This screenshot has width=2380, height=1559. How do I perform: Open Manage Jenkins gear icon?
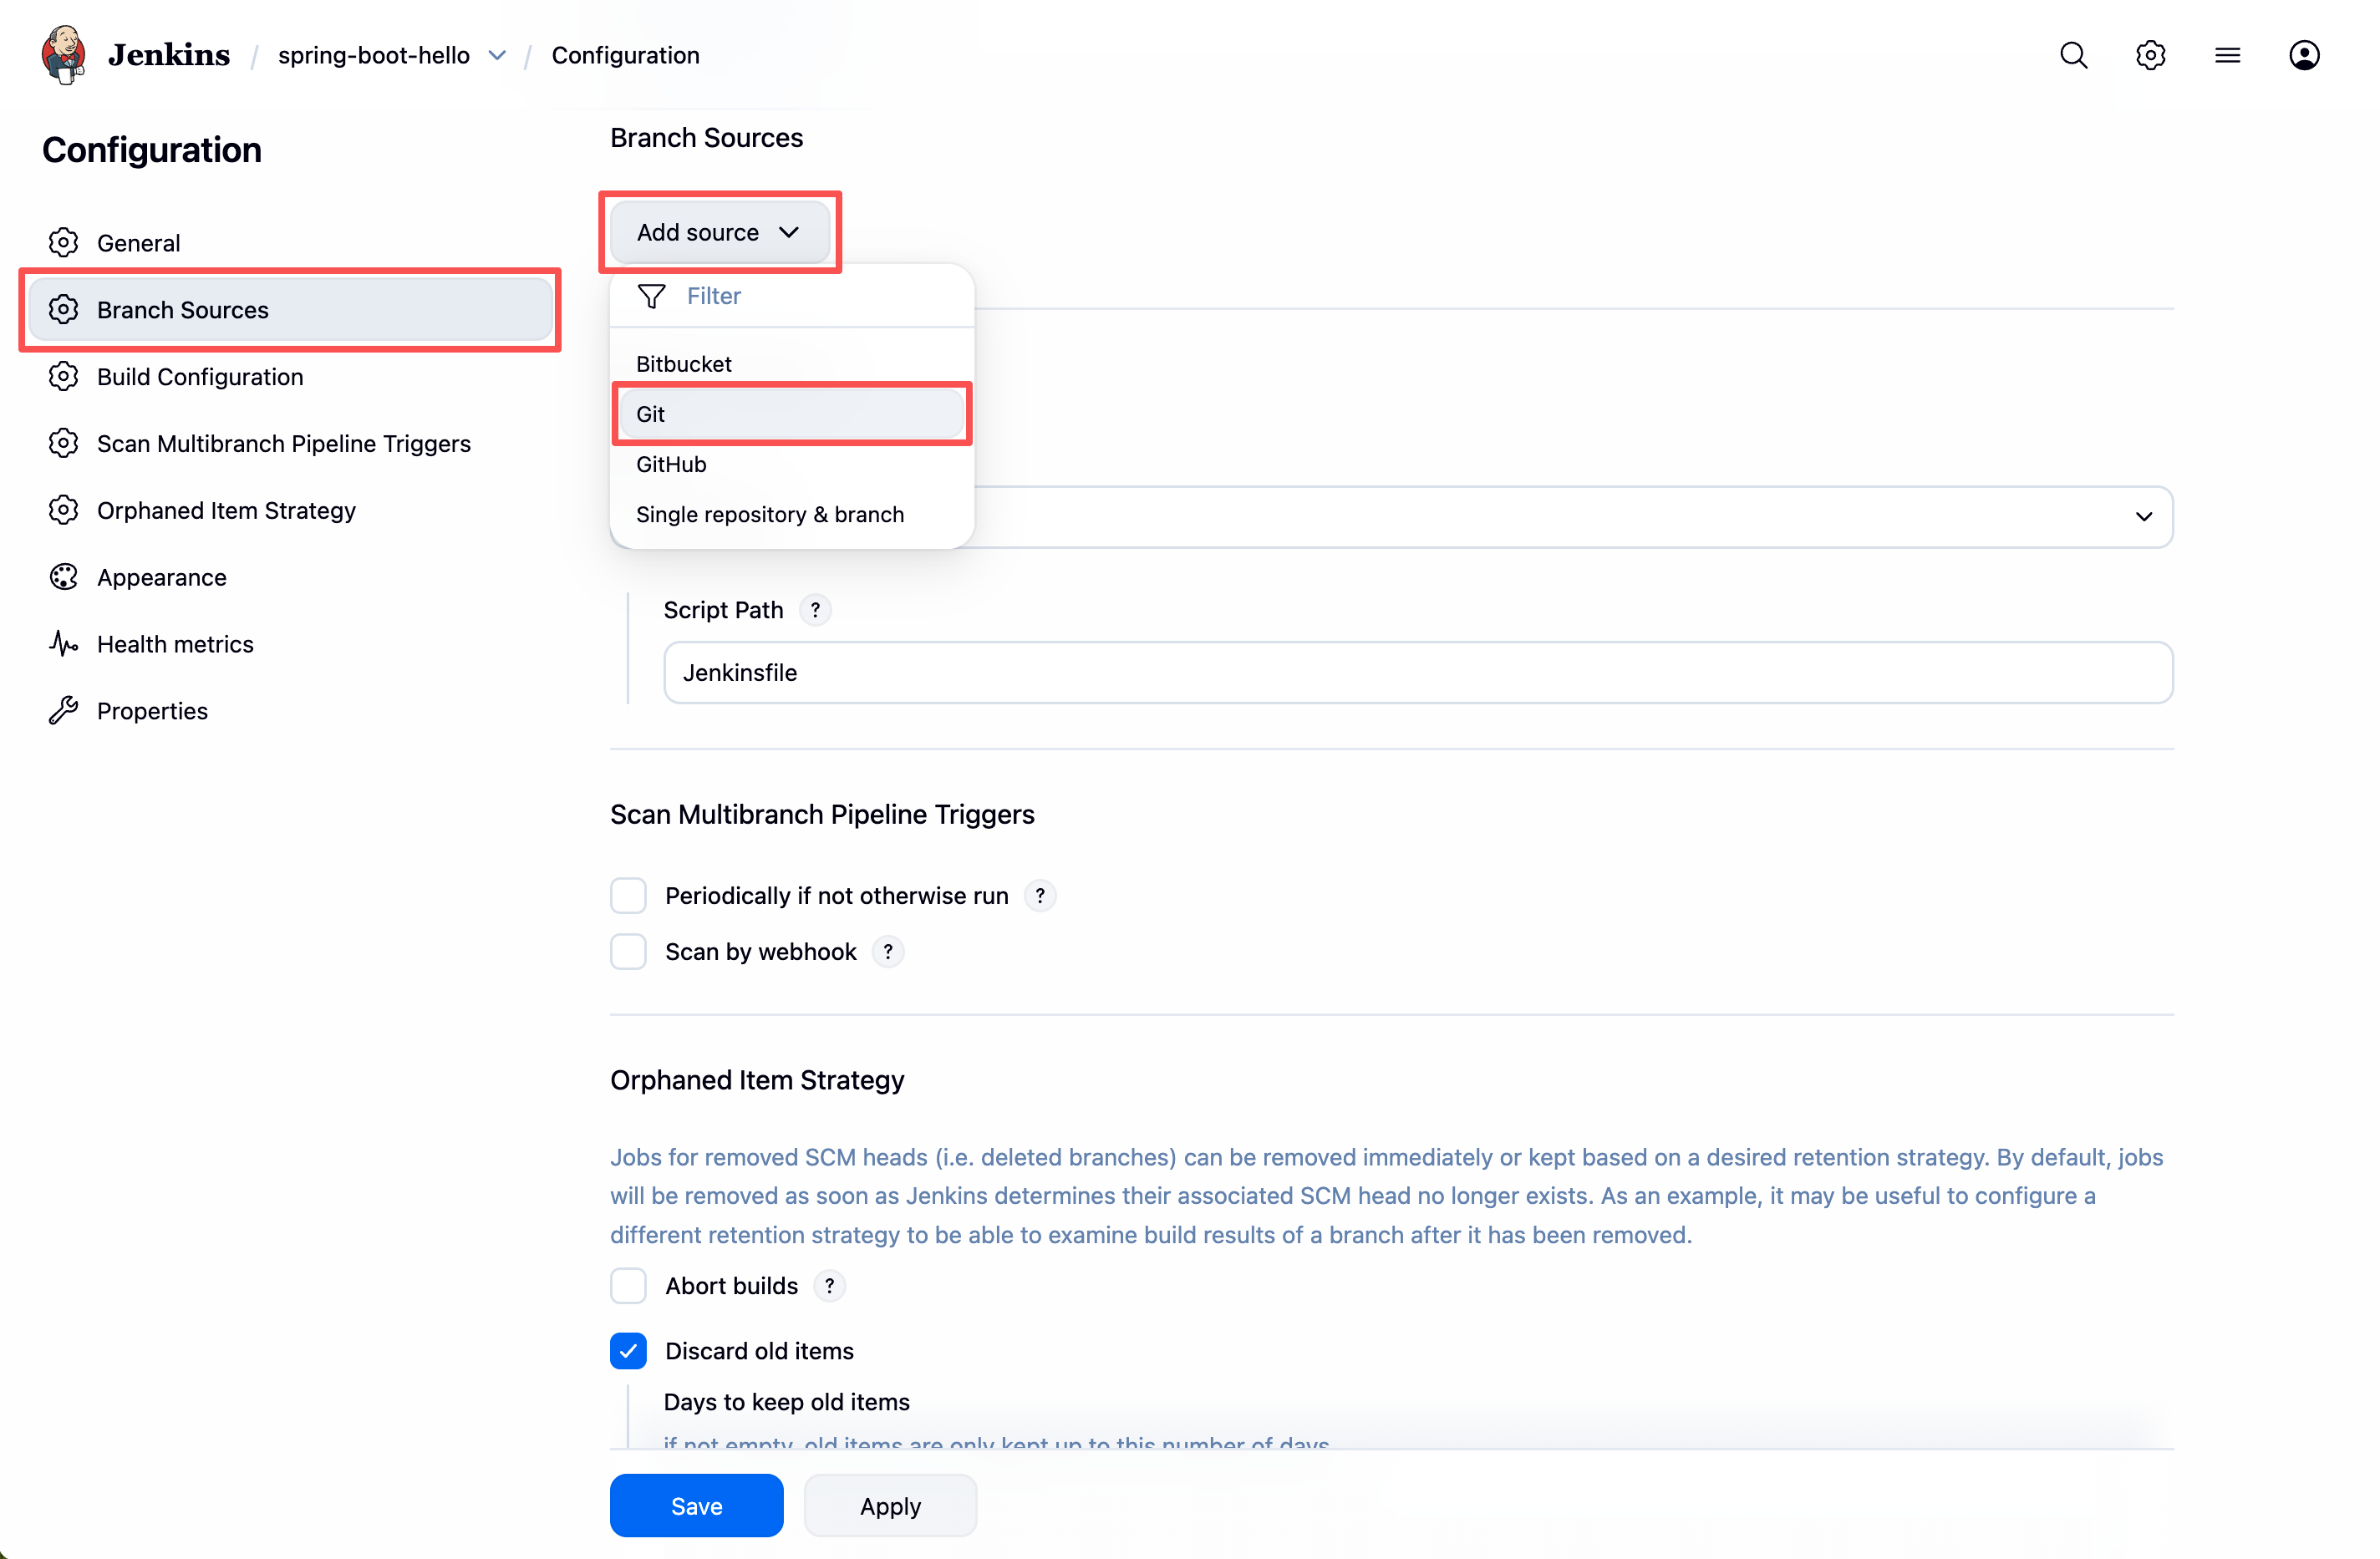click(2150, 55)
